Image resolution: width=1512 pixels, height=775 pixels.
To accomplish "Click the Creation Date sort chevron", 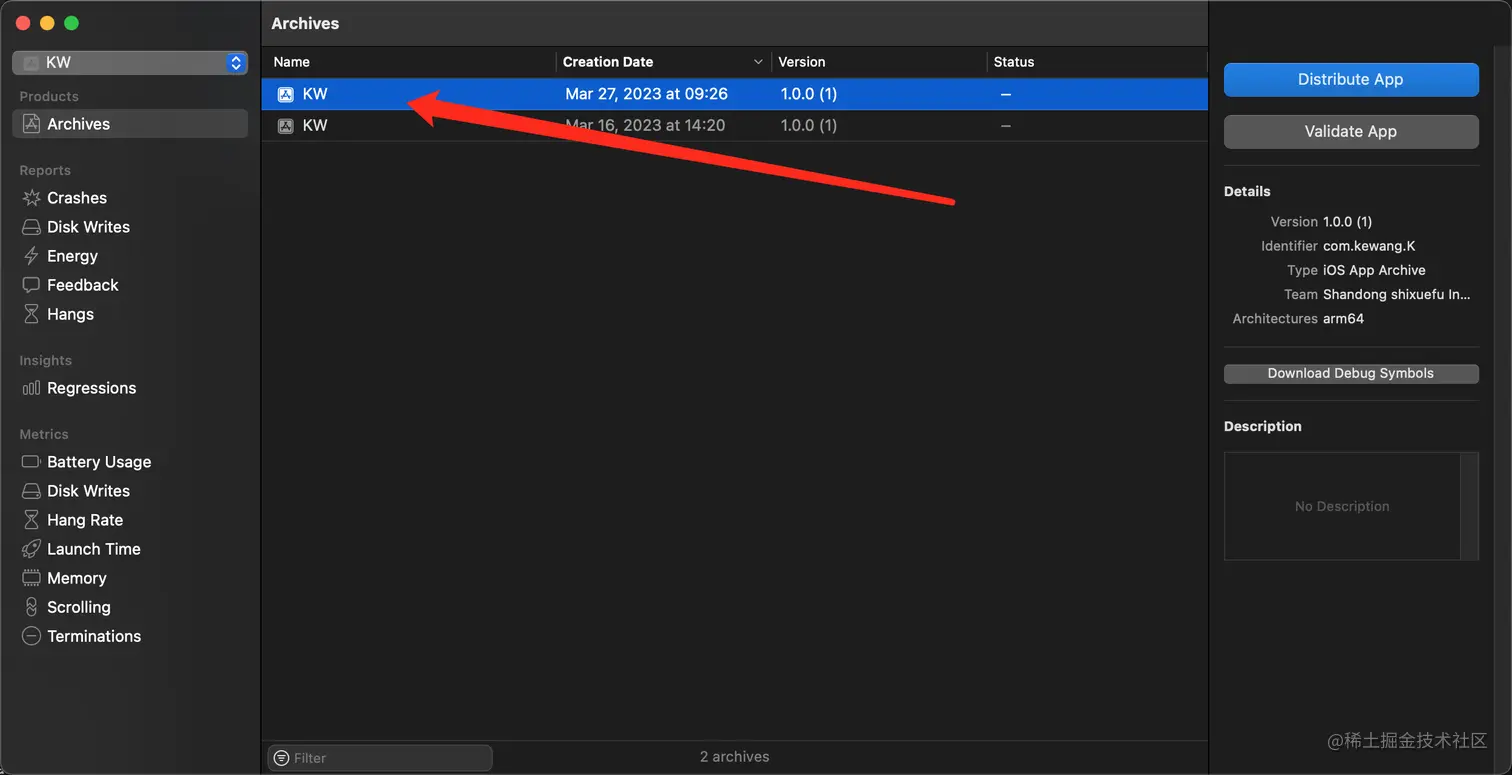I will (758, 62).
